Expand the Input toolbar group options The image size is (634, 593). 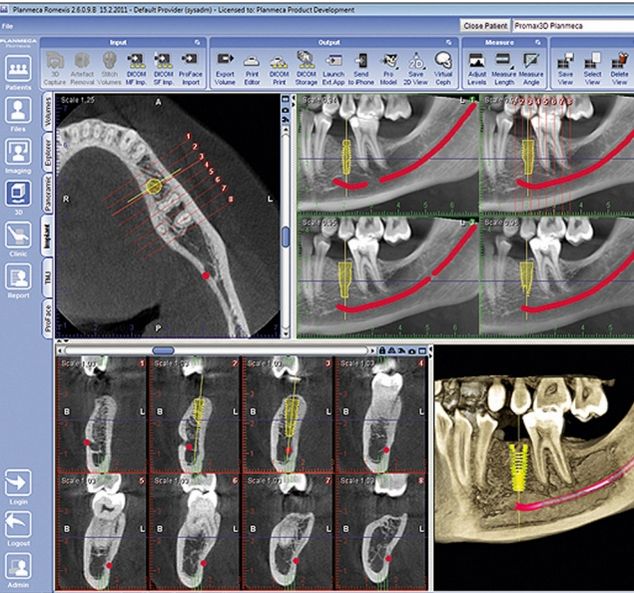[x=197, y=43]
